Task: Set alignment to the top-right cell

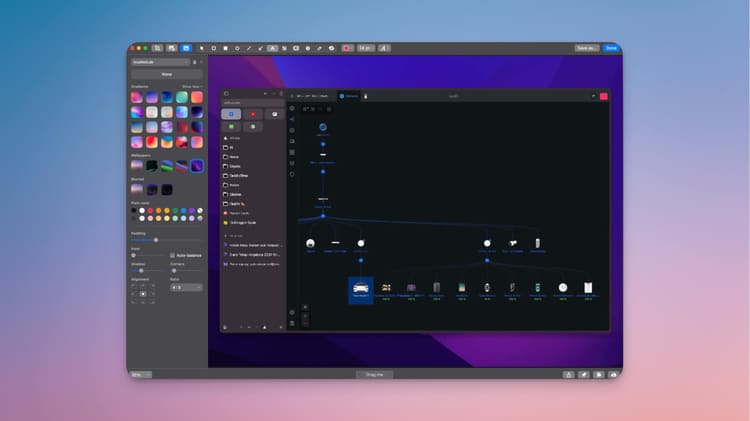Action: coord(153,286)
